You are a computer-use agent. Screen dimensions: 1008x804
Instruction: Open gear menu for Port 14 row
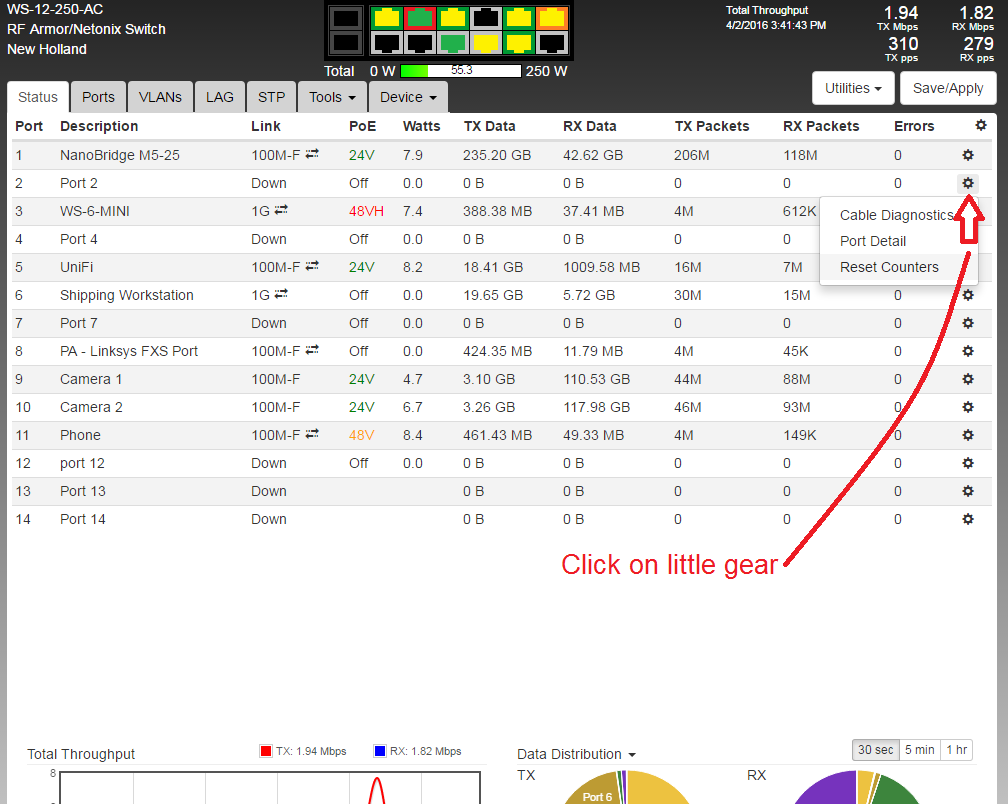pos(967,519)
